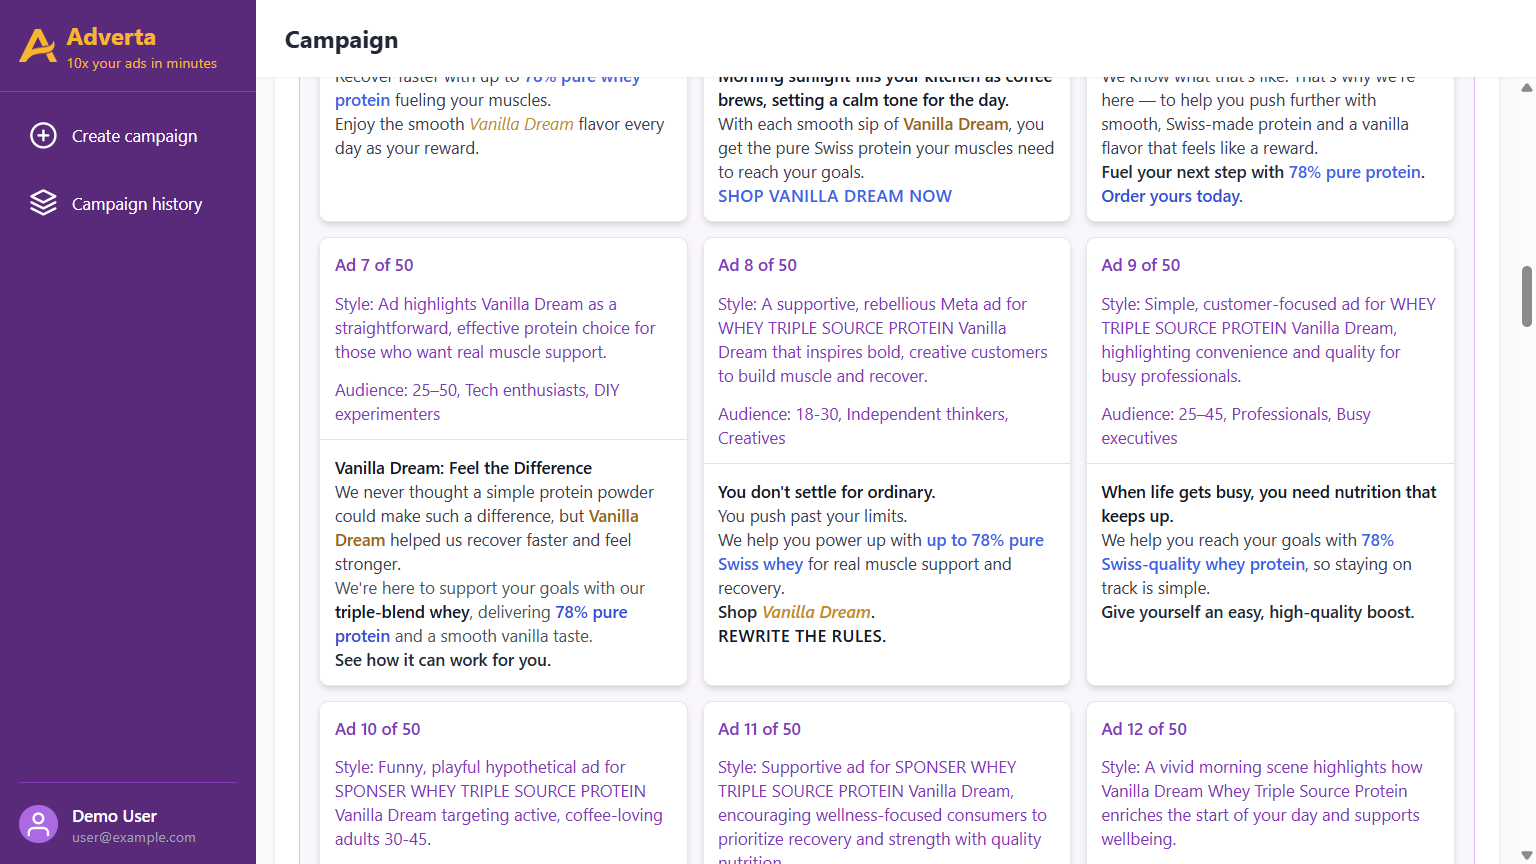Select the 'Ad 8 of 50' card heading
The height and width of the screenshot is (864, 1536).
tap(757, 265)
